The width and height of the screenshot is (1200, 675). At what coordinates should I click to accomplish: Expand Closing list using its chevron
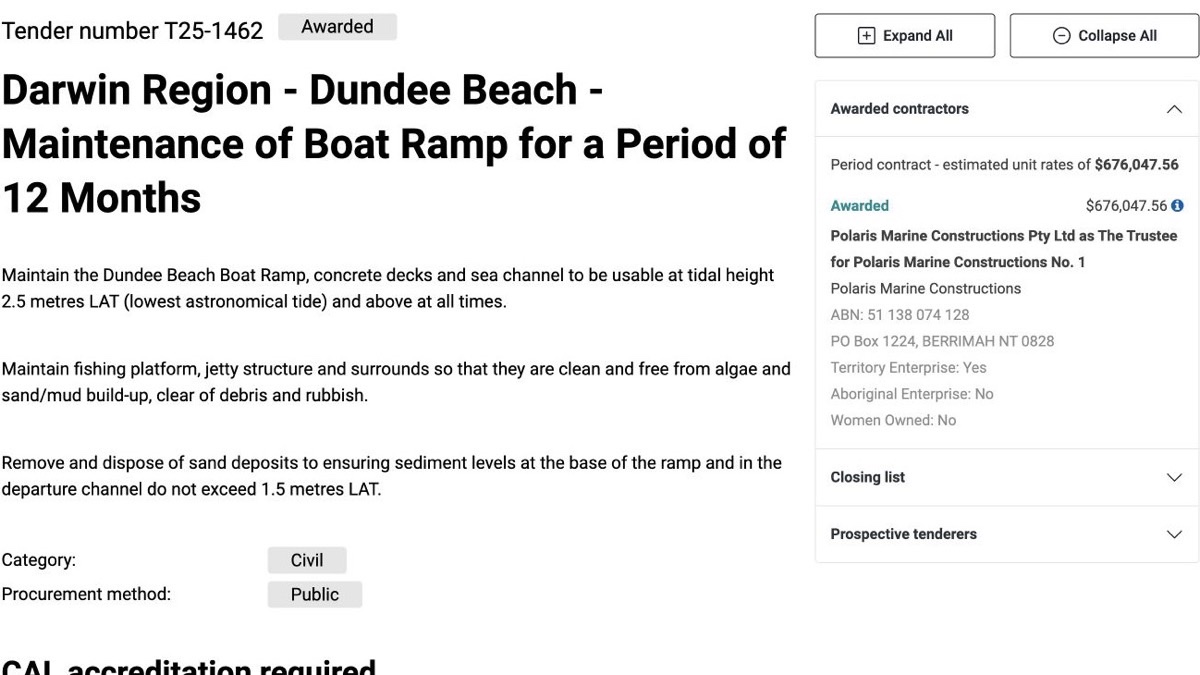click(1174, 478)
